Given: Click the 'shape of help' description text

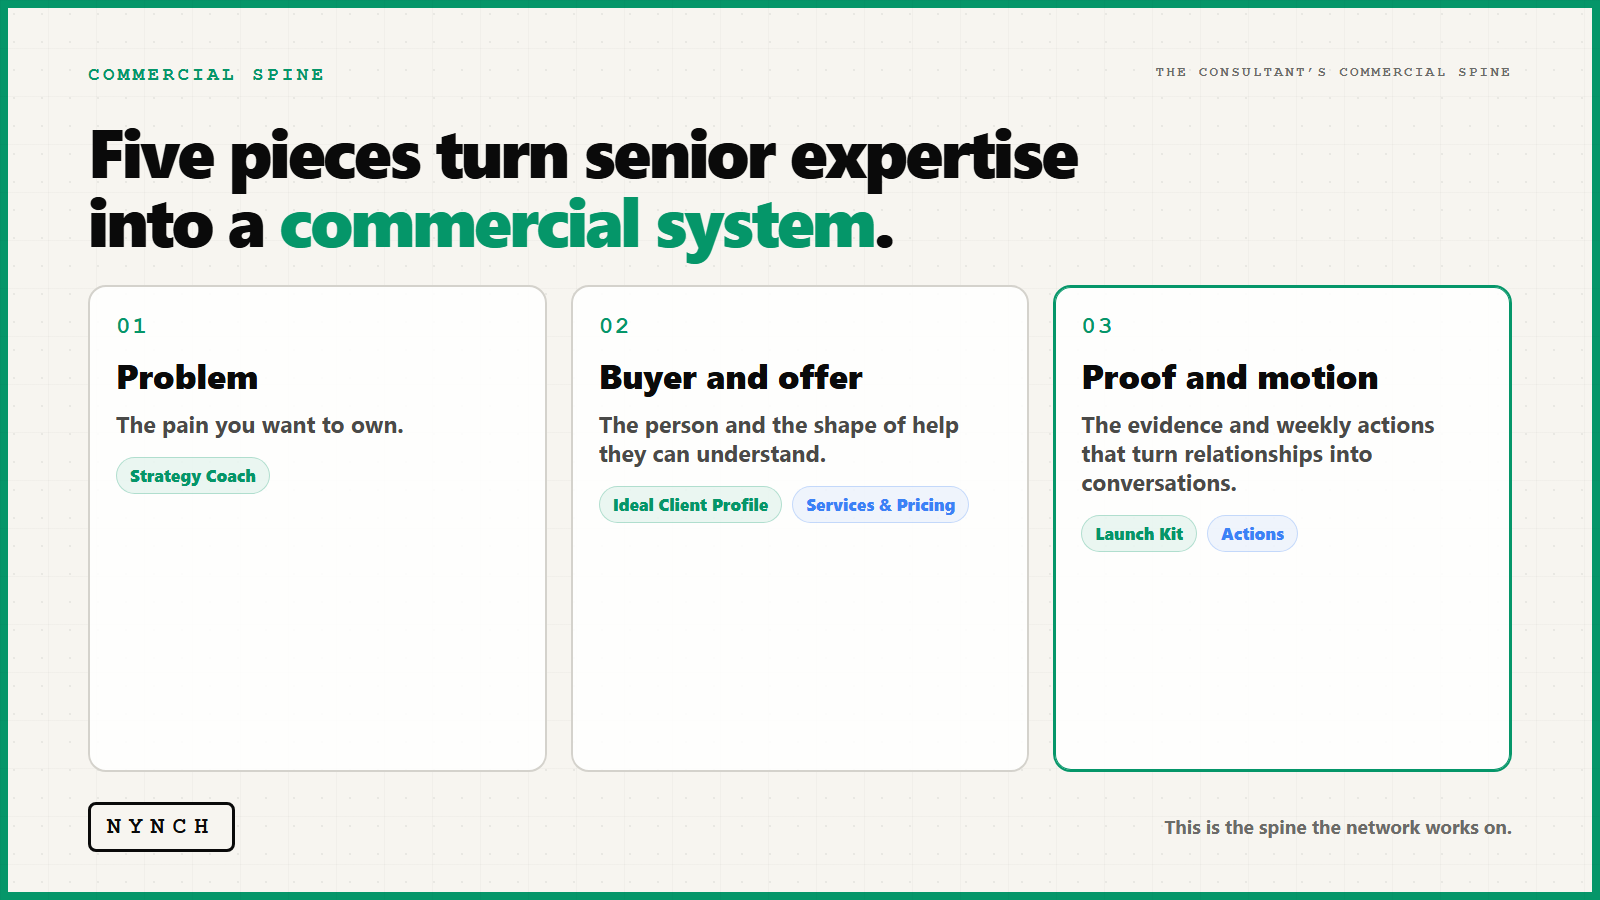Looking at the screenshot, I should [x=779, y=440].
